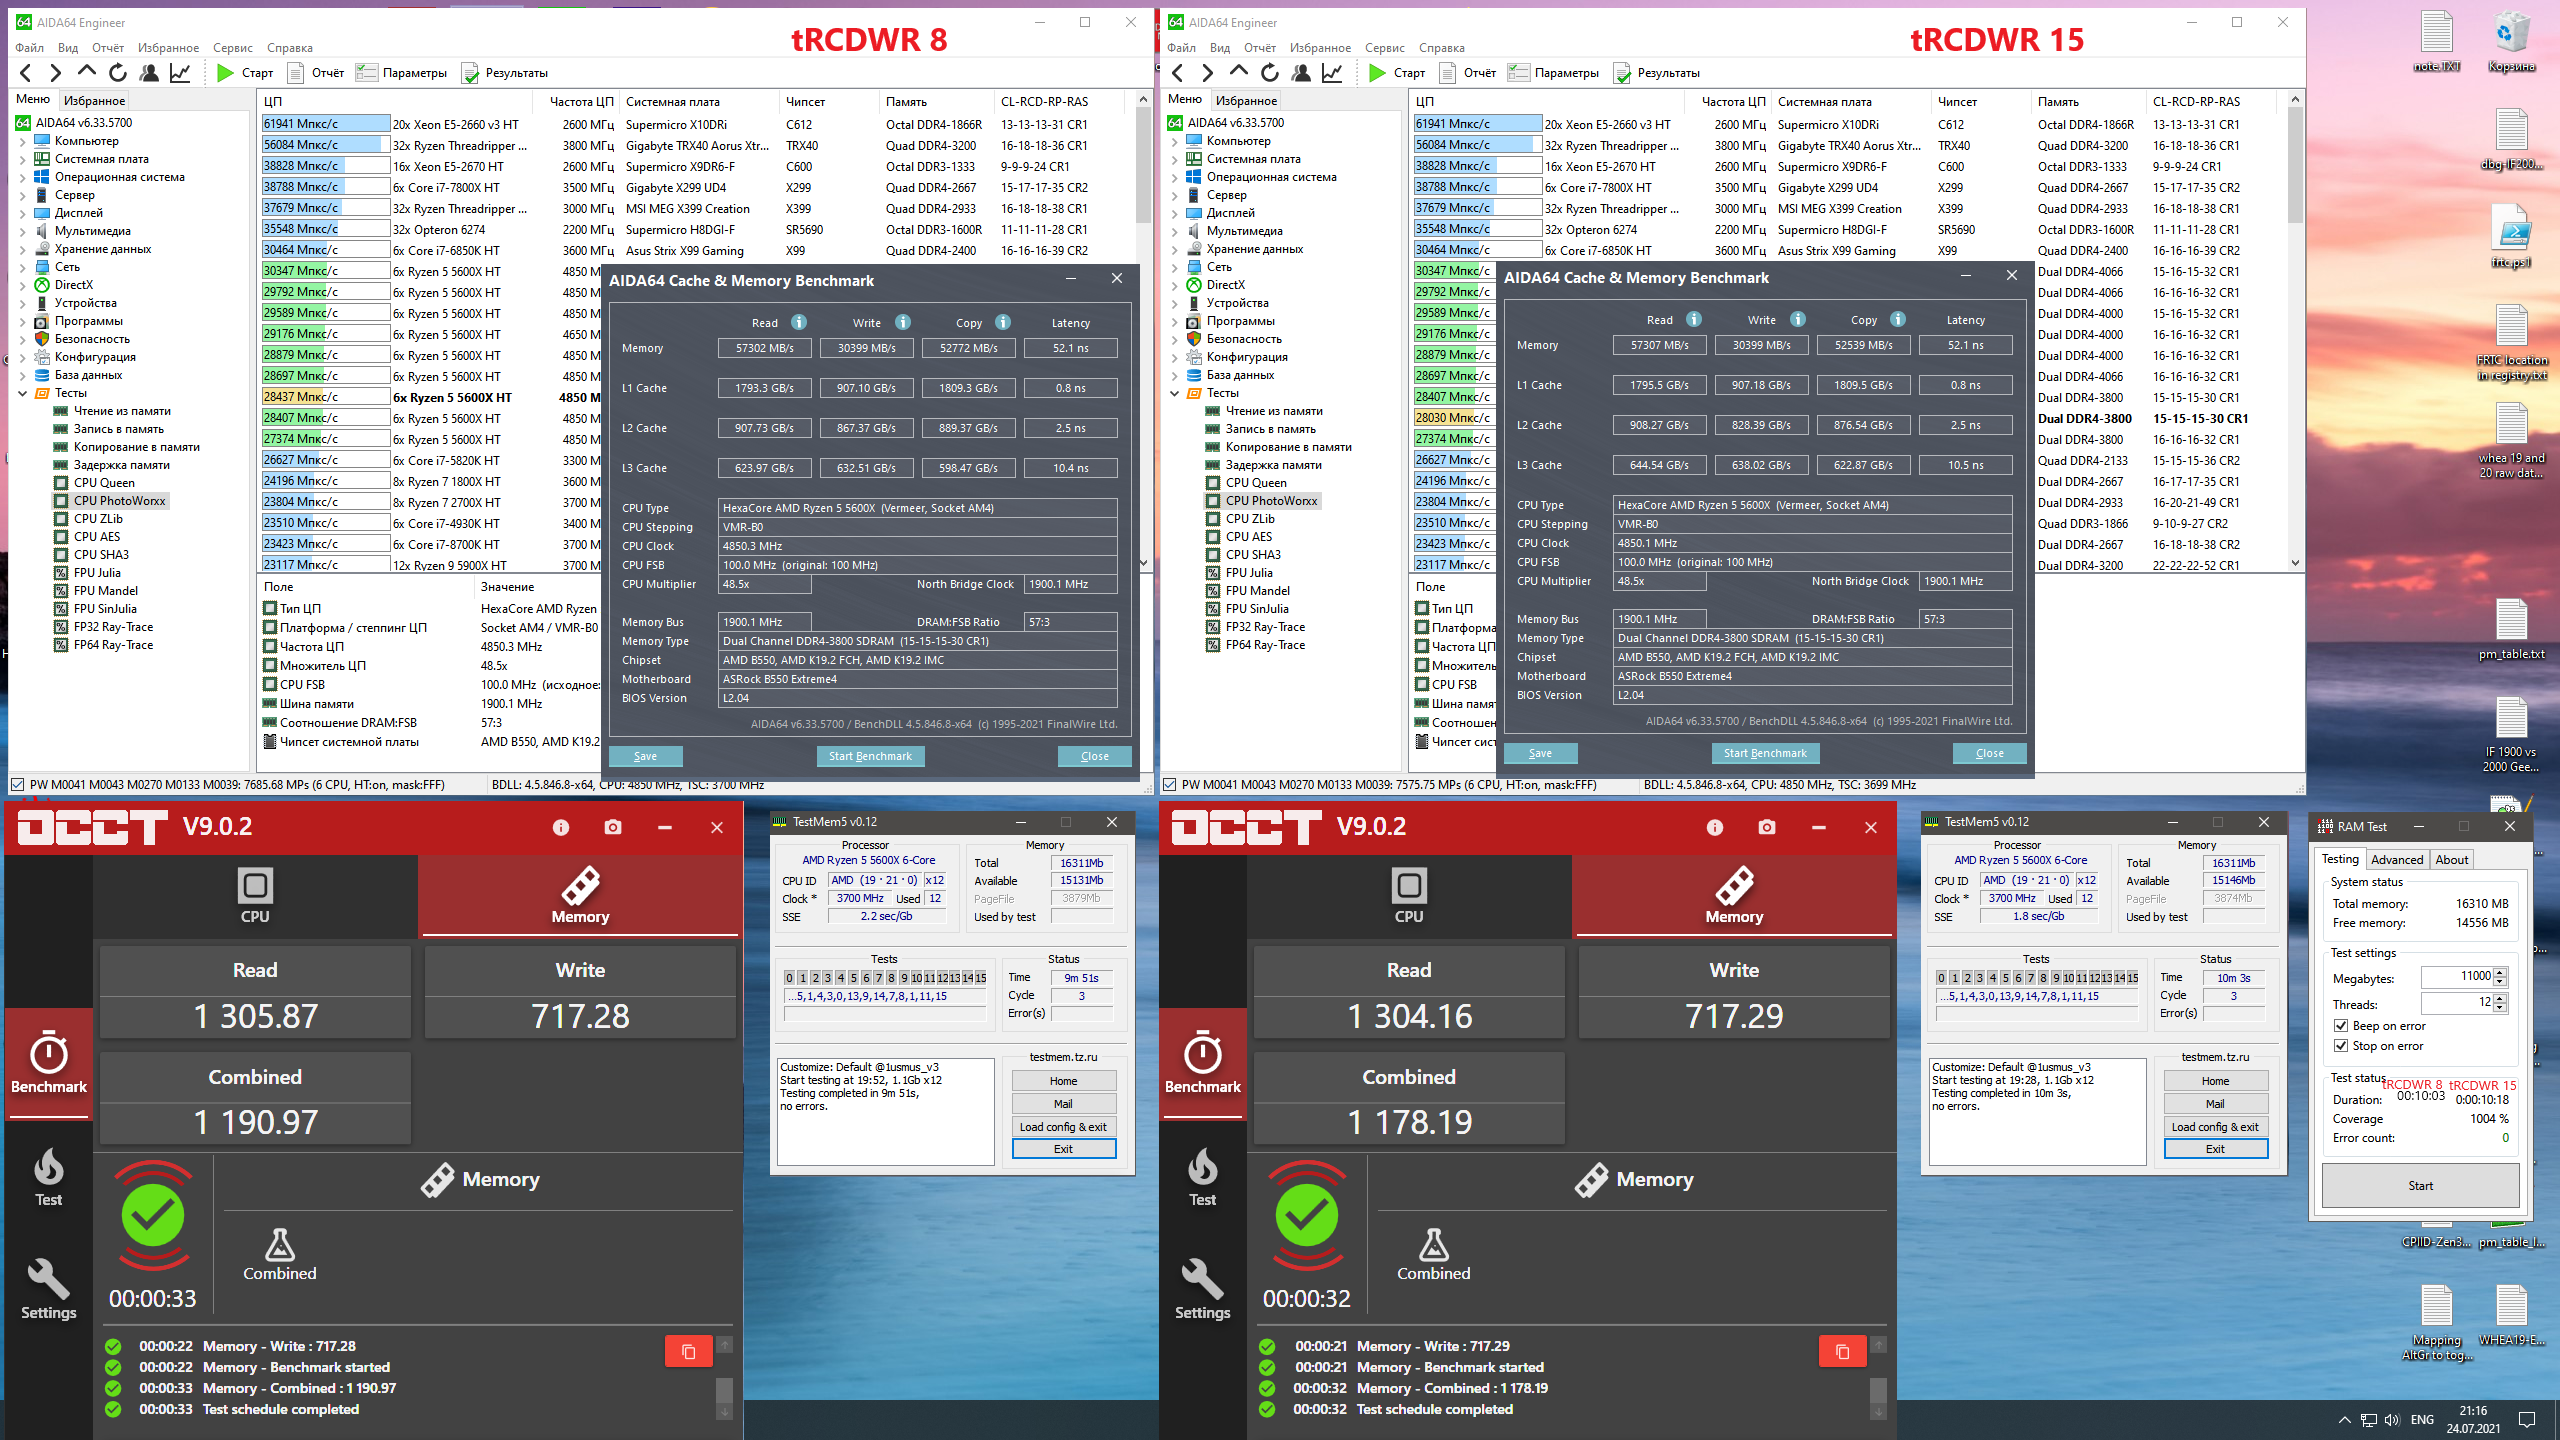Select CPU Queen test in left AIDA64 tree
The width and height of the screenshot is (2560, 1440).
103,483
